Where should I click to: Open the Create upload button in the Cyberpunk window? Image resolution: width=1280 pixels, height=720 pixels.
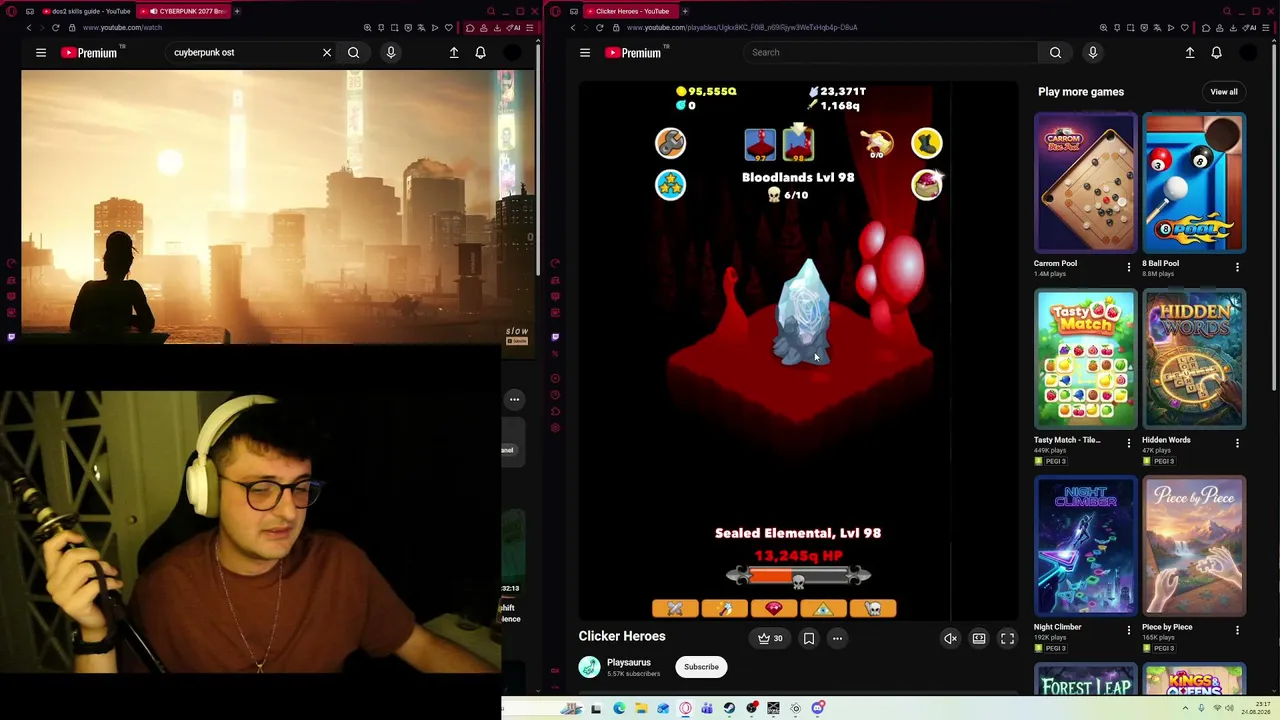tap(454, 52)
